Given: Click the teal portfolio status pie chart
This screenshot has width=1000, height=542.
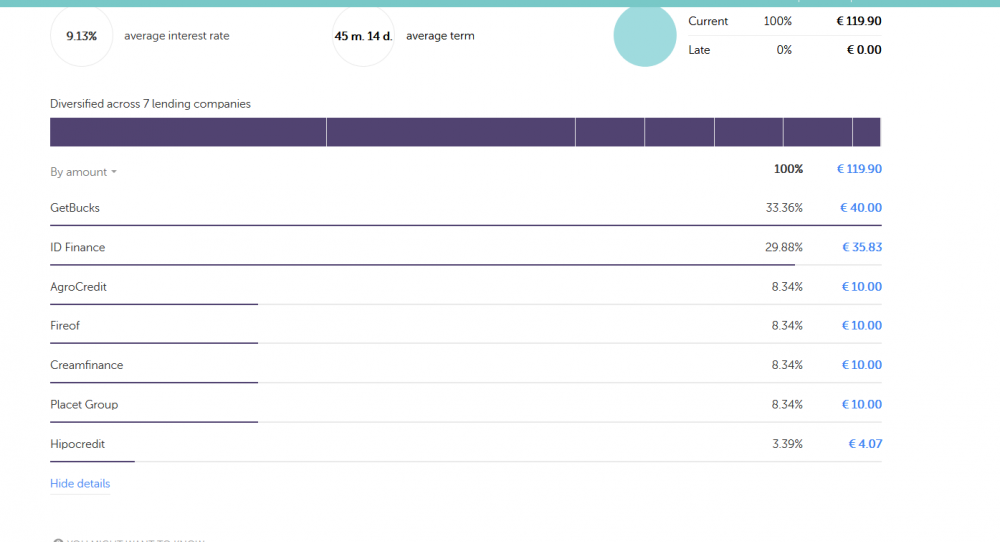Looking at the screenshot, I should click(645, 36).
